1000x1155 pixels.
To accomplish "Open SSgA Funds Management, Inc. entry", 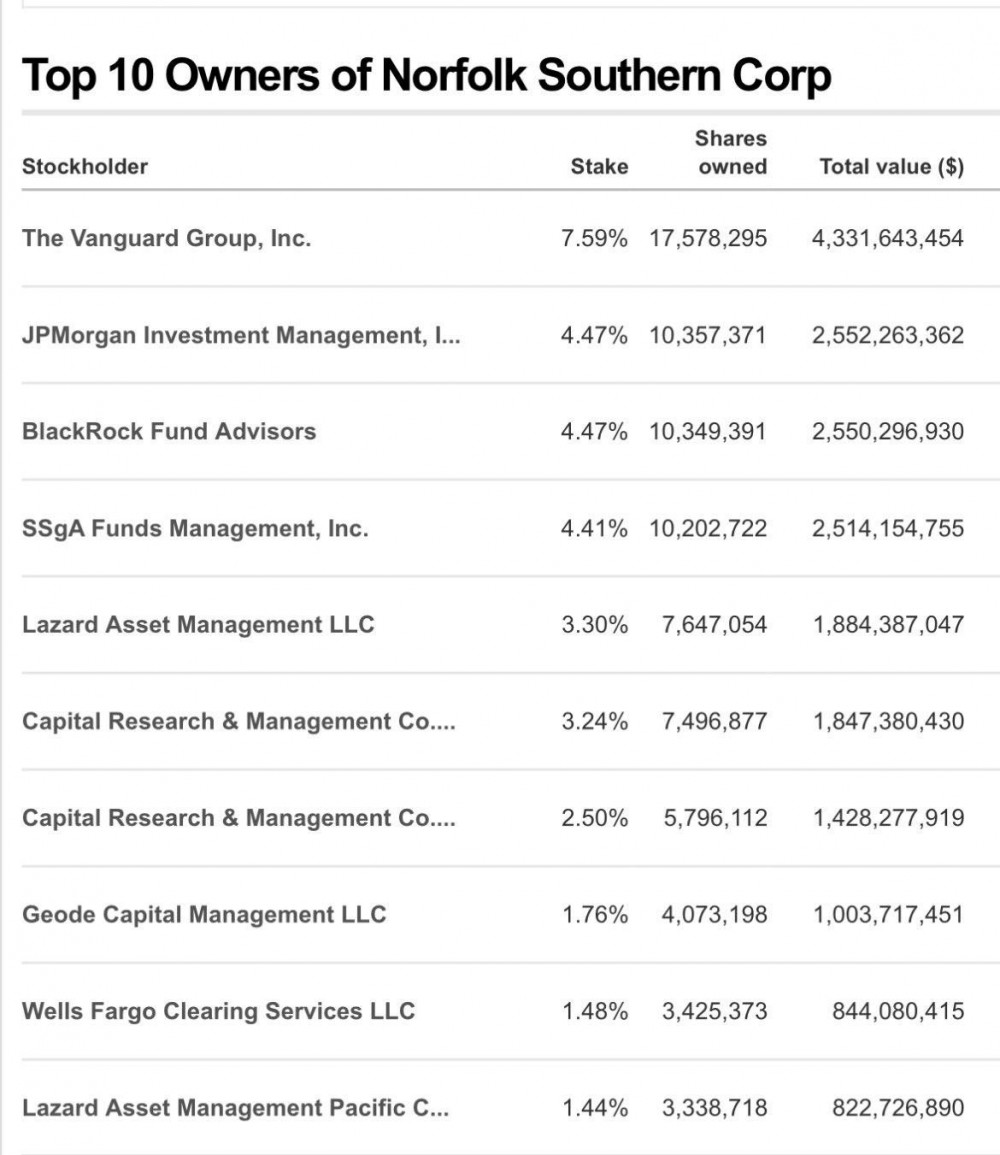I will [195, 528].
